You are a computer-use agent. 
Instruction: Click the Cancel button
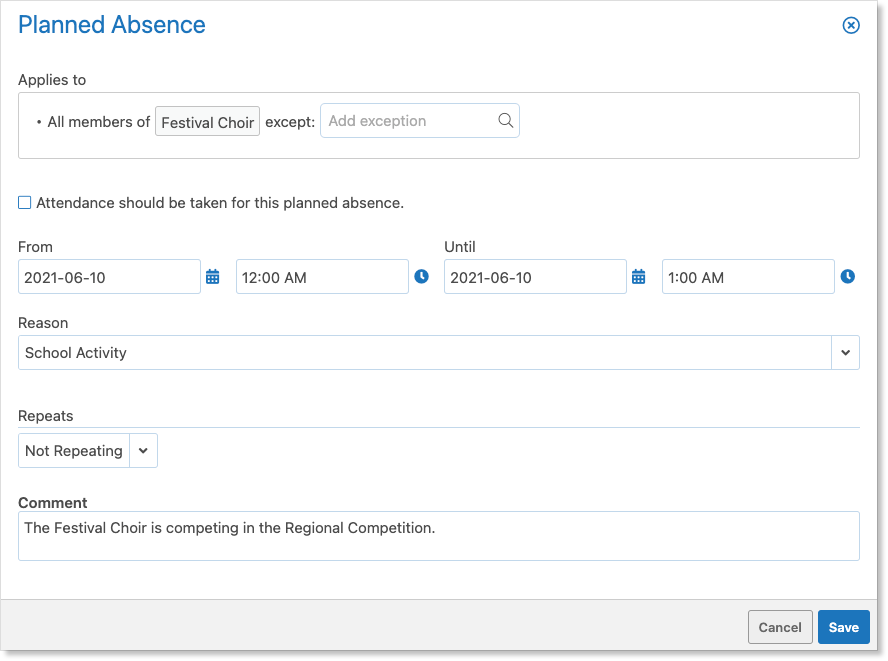[x=780, y=627]
